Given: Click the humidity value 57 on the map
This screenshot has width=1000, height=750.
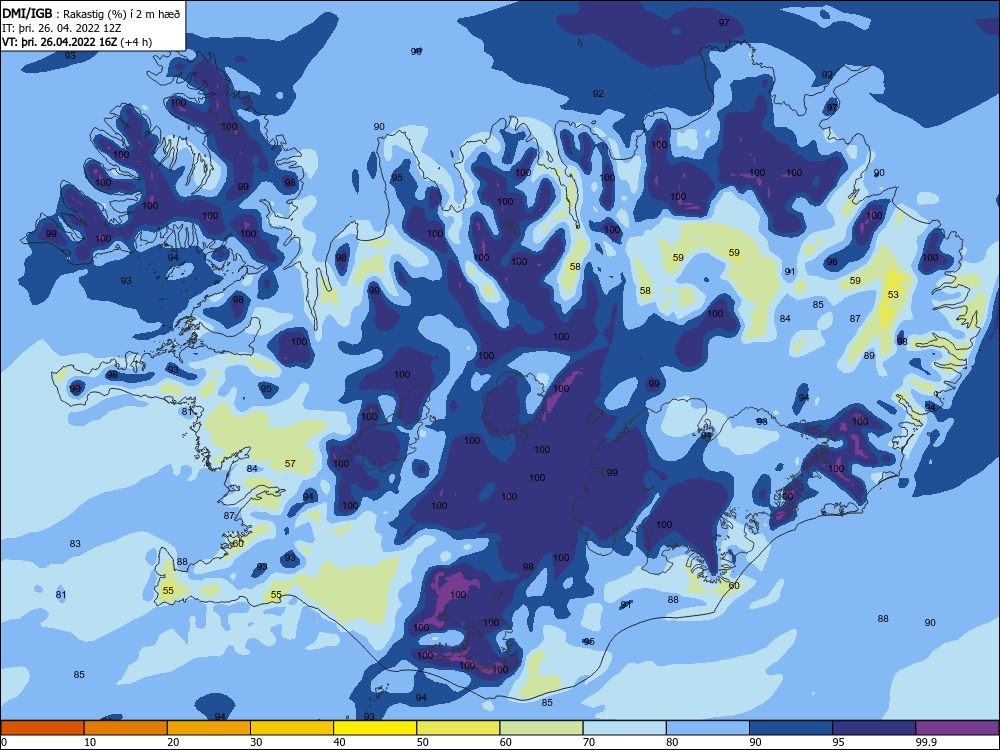Looking at the screenshot, I should tap(290, 464).
